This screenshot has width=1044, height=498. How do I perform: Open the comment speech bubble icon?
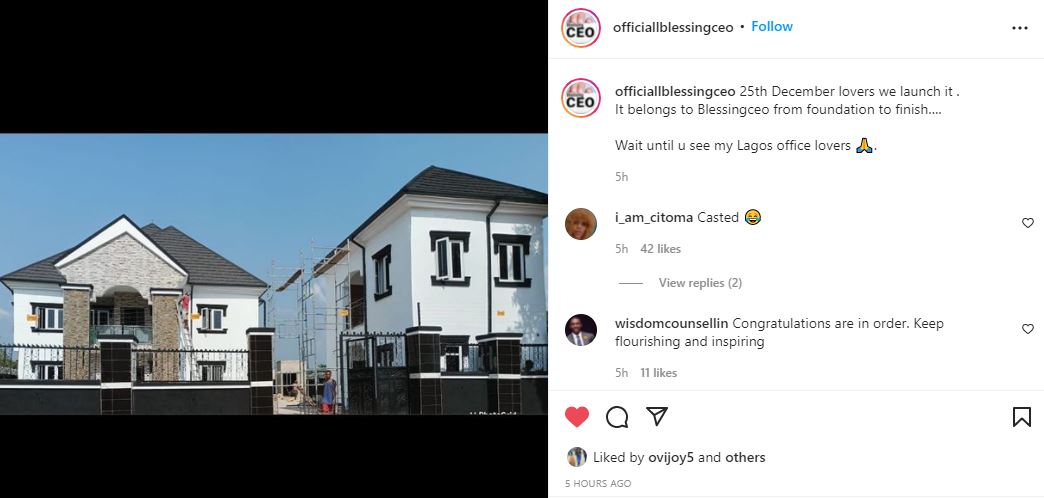pos(617,417)
